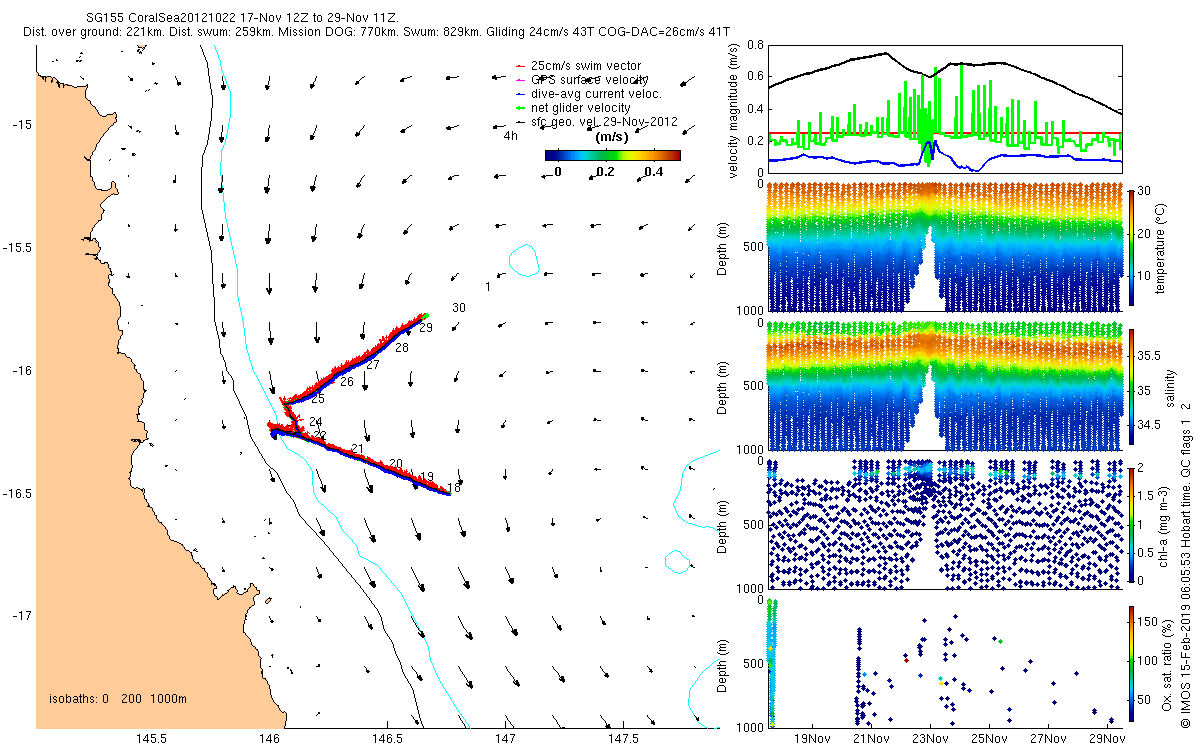Click the salinity color bar
Image resolution: width=1200 pixels, height=750 pixels.
tap(1132, 385)
